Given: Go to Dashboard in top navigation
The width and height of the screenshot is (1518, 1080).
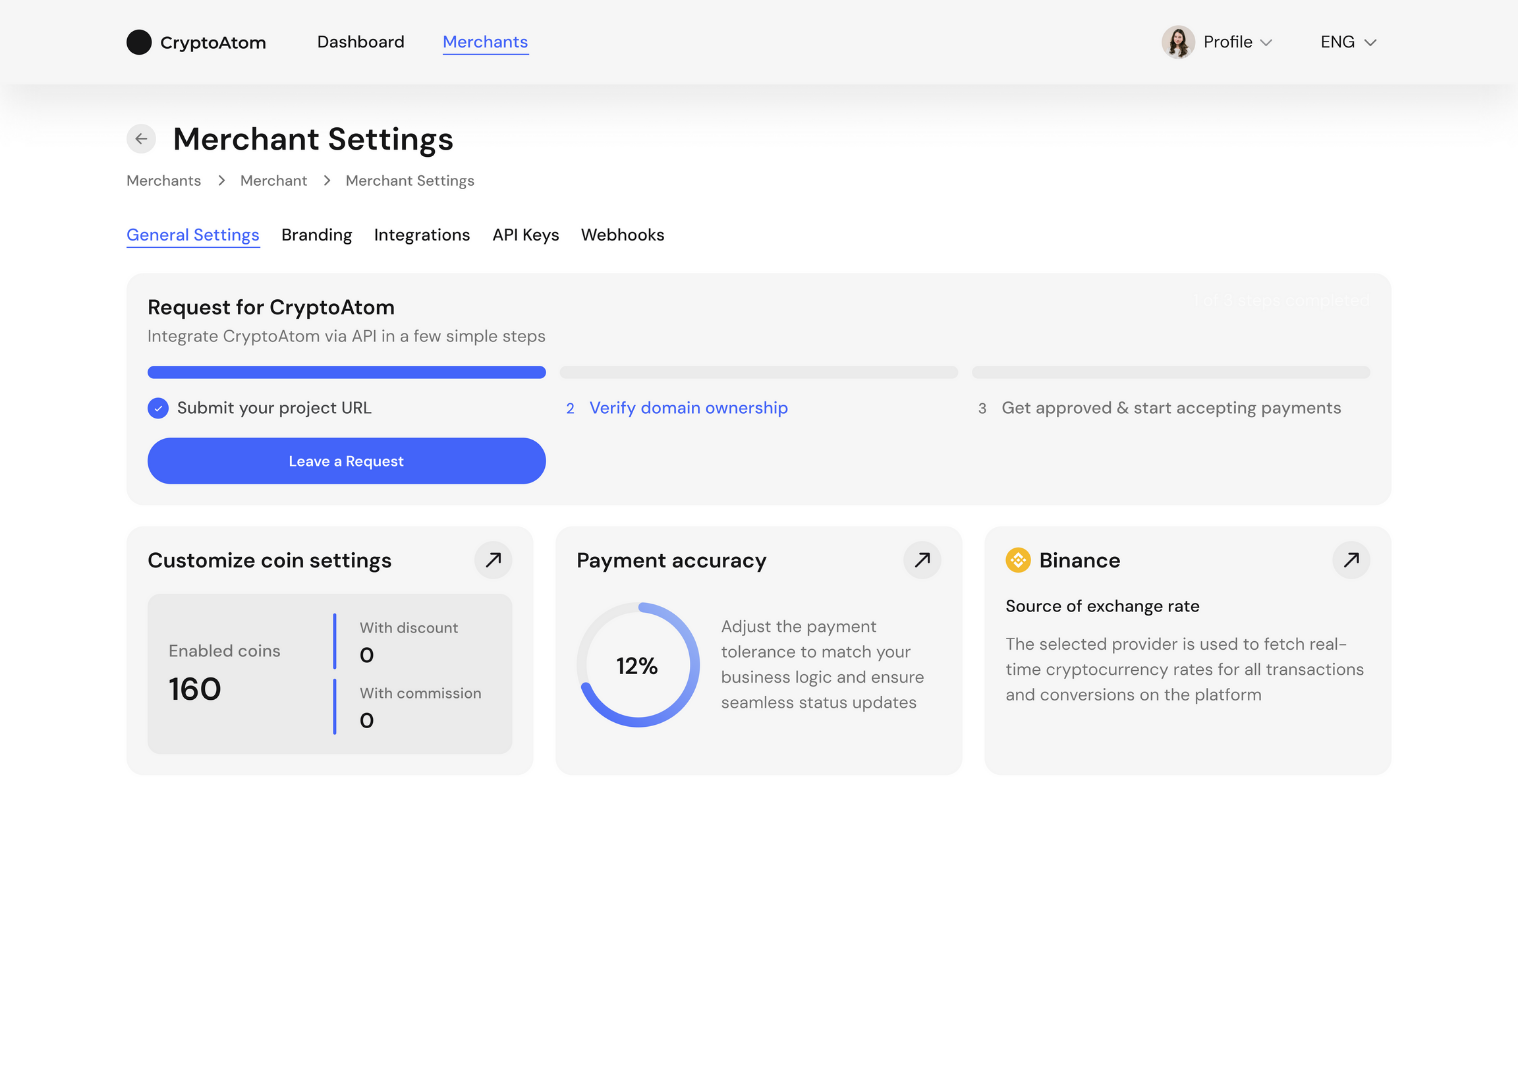Looking at the screenshot, I should (x=360, y=42).
